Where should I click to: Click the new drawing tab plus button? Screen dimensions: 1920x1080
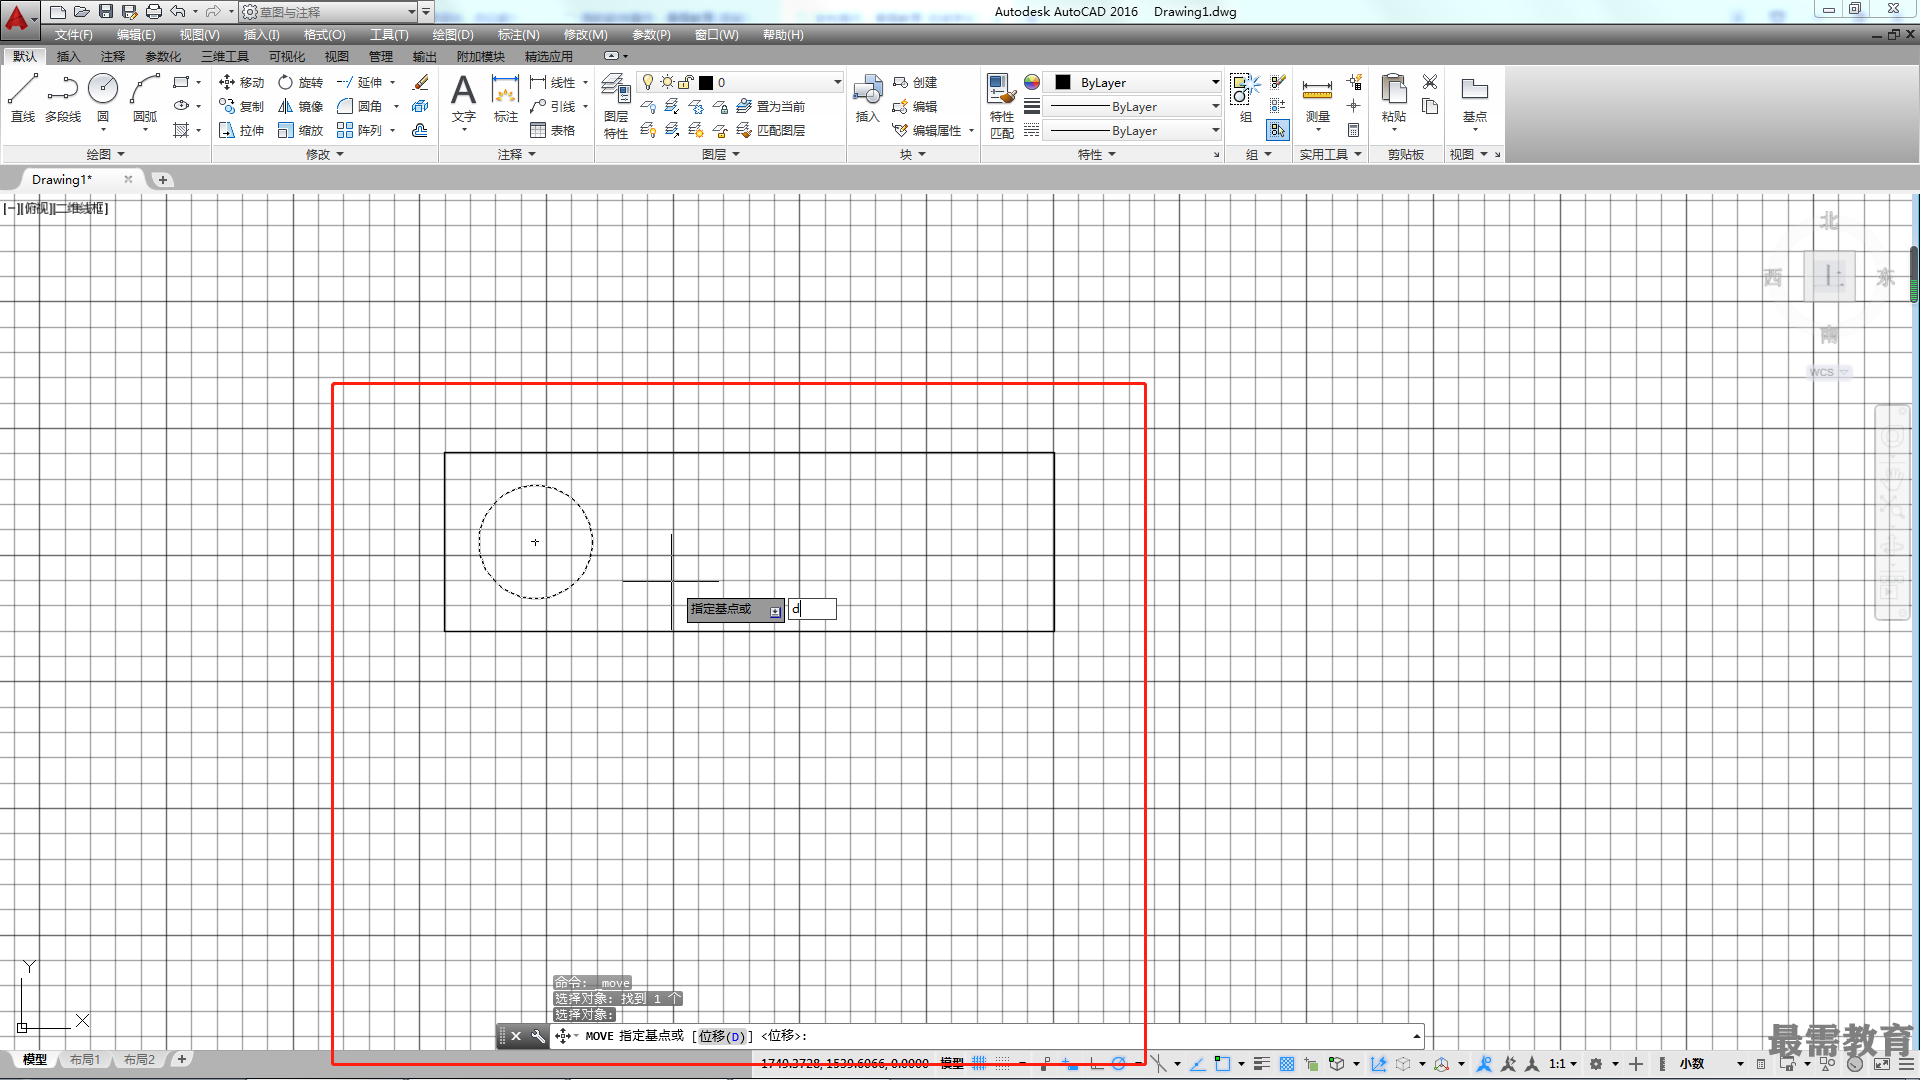click(x=163, y=179)
